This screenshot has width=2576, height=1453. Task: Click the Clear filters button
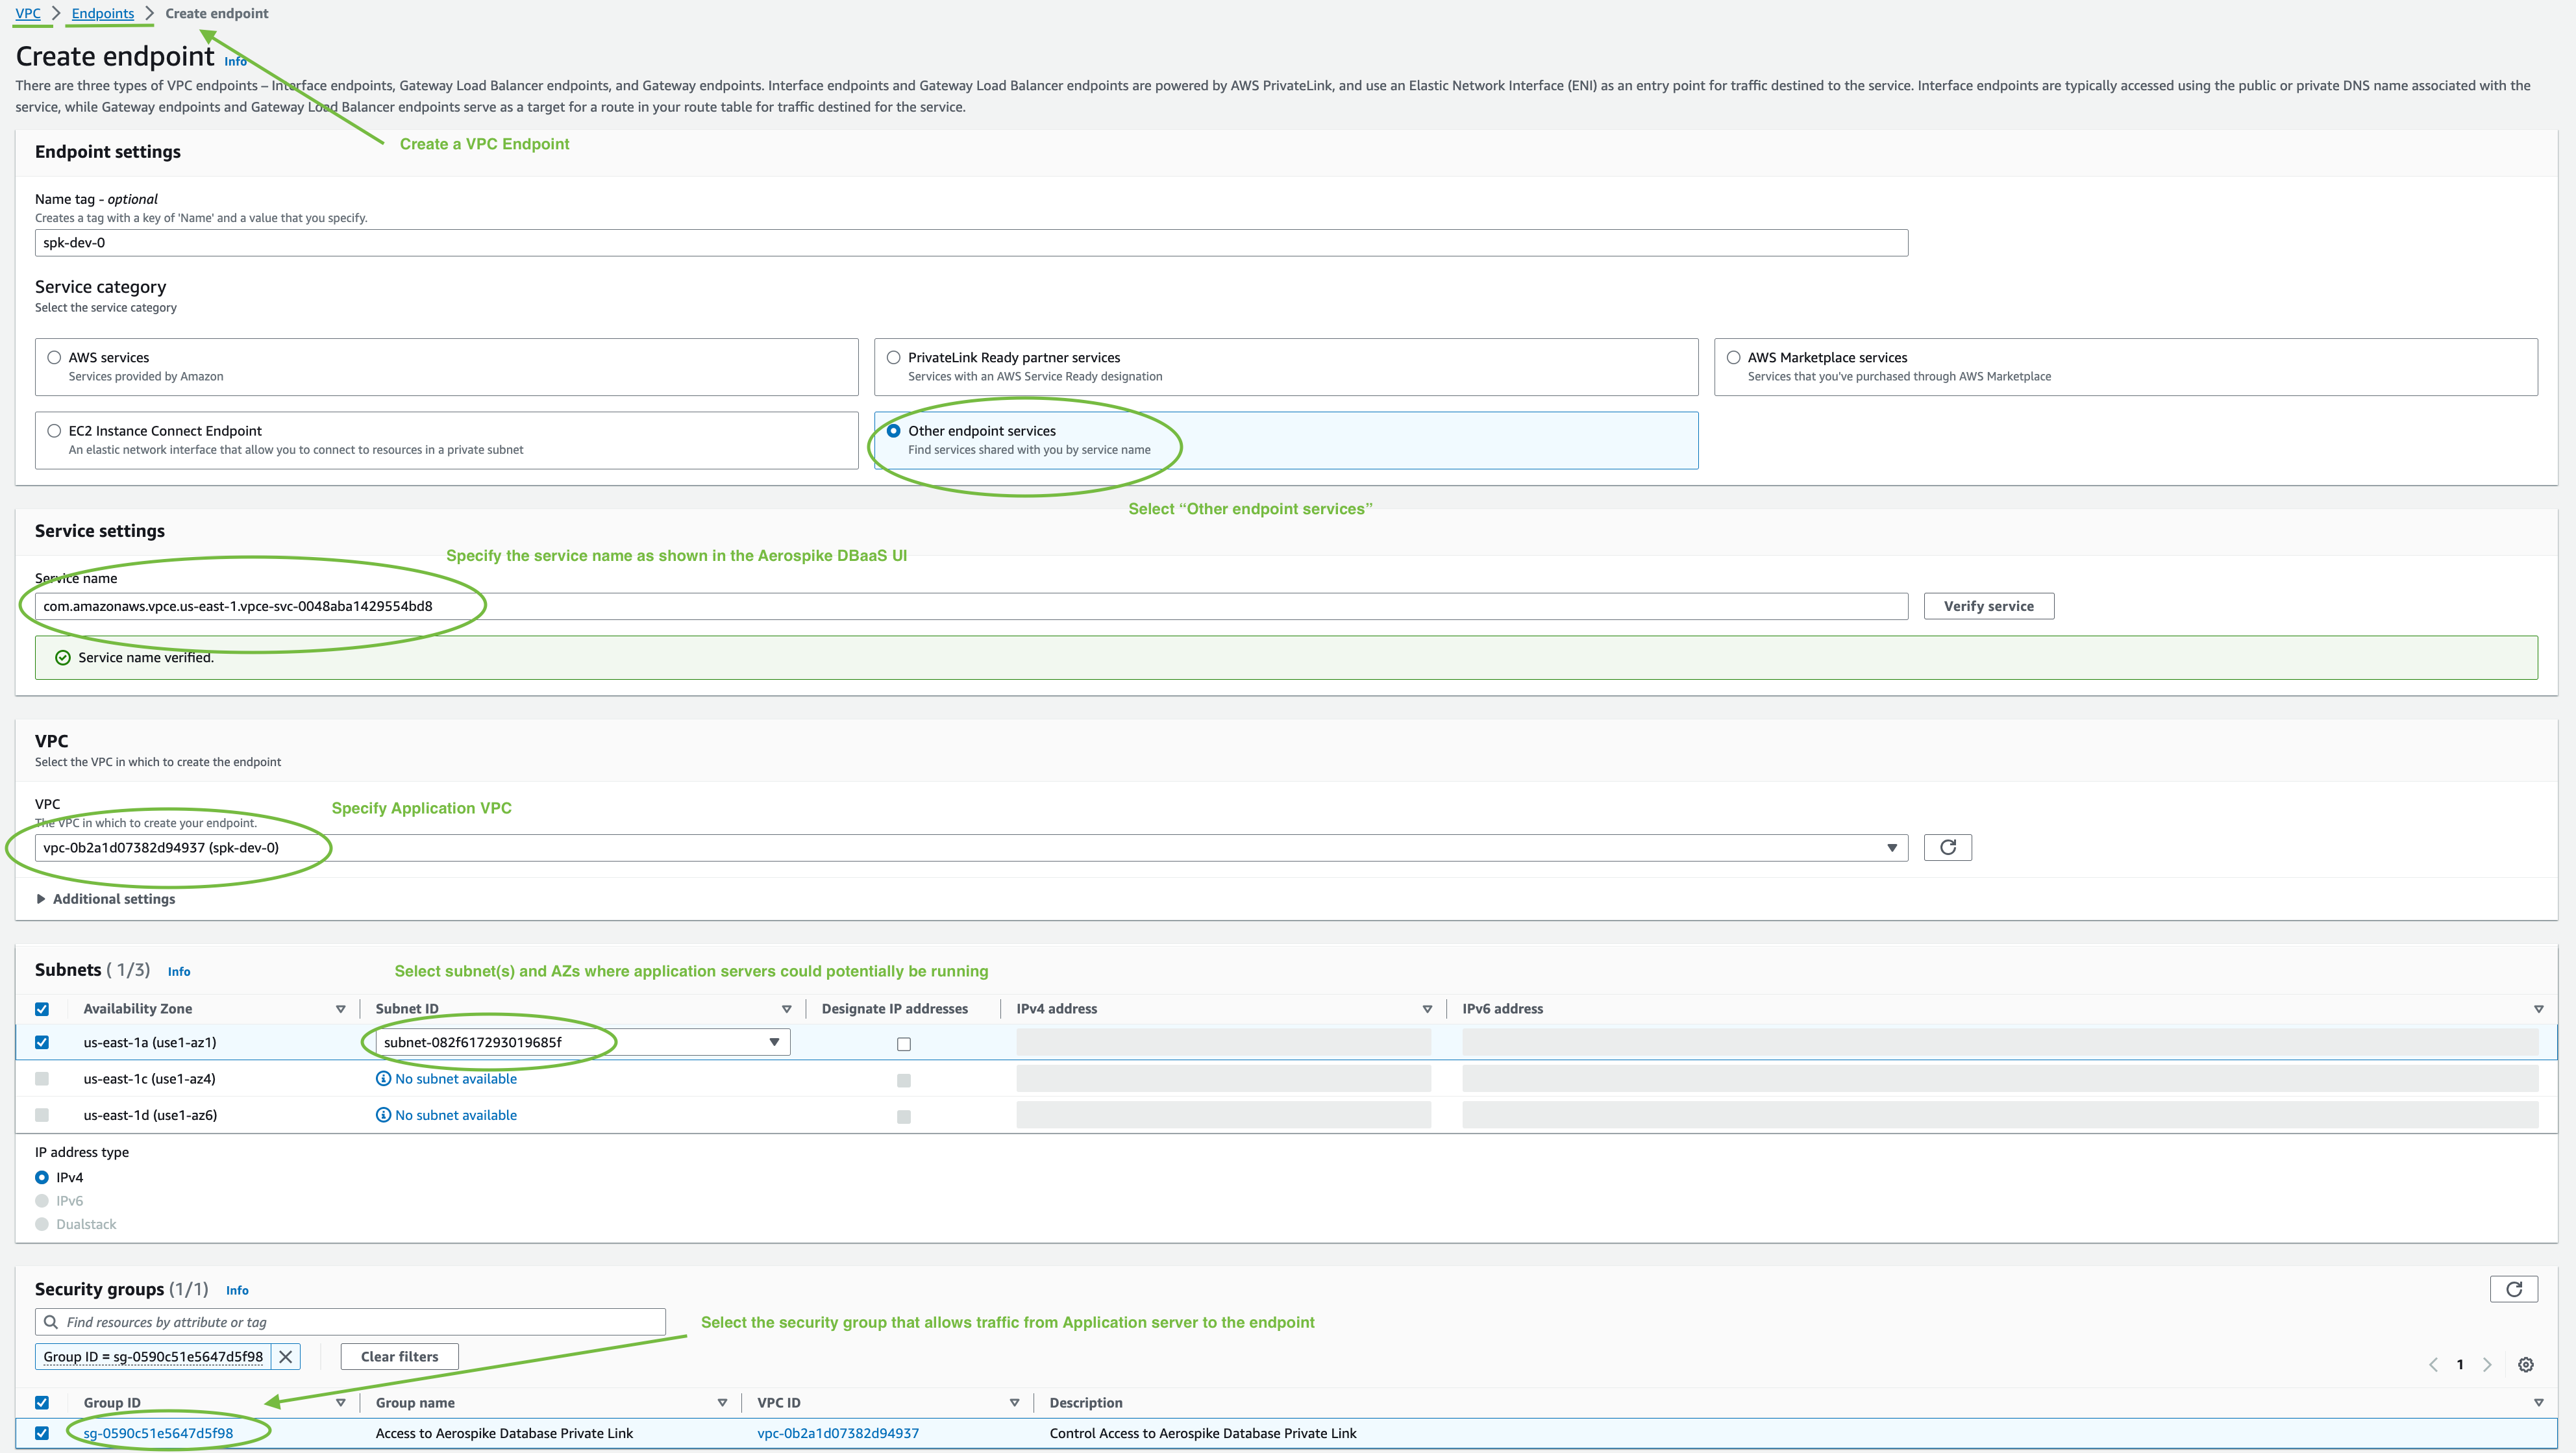(399, 1357)
